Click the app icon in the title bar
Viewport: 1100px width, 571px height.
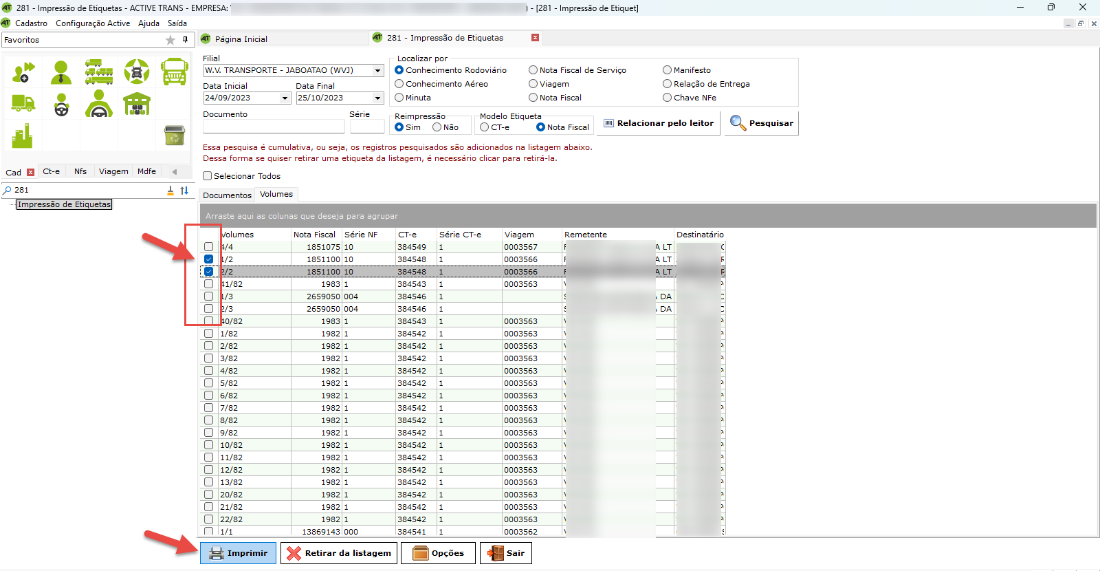tap(7, 8)
